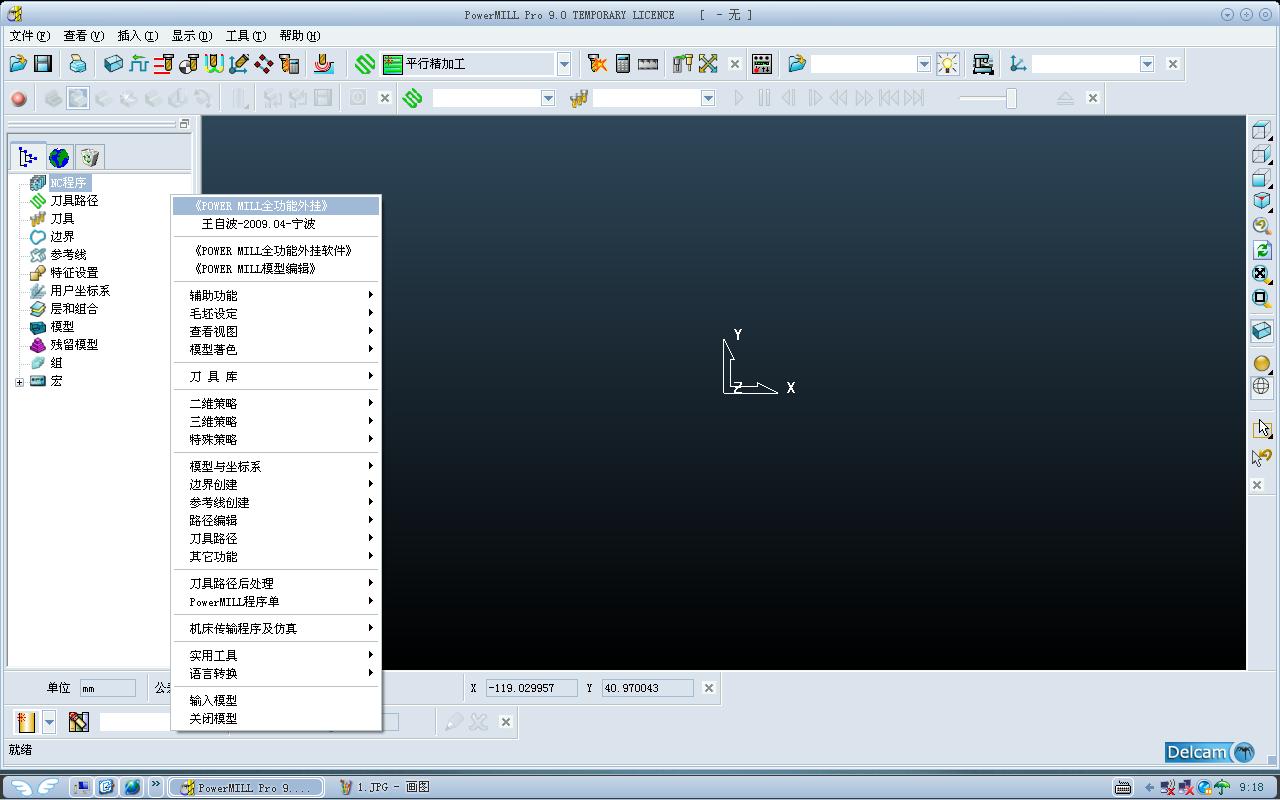Select the 边界 tree item
Image resolution: width=1280 pixels, height=800 pixels.
click(x=62, y=236)
